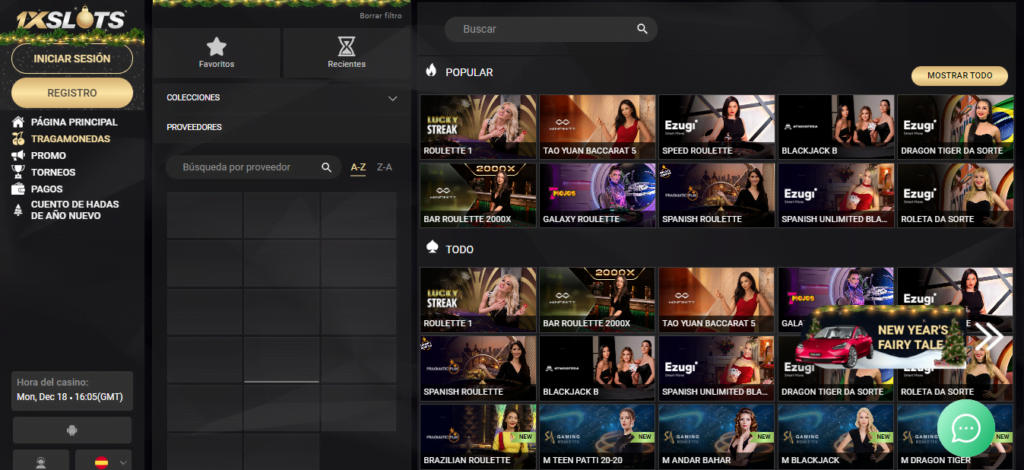Screen dimensions: 1024x470
Task: Open Cuento de Hadas de Año Nuevo
Action: click(x=74, y=210)
